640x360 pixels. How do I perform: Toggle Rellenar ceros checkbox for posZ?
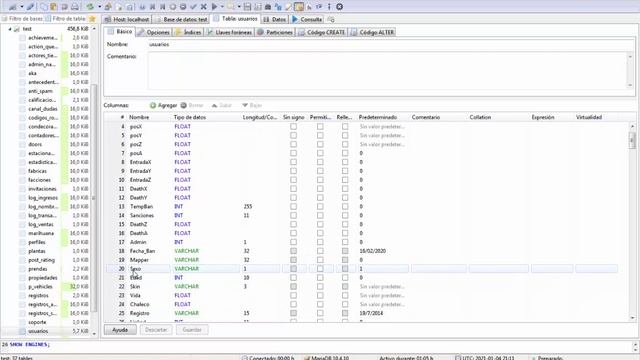click(x=345, y=144)
